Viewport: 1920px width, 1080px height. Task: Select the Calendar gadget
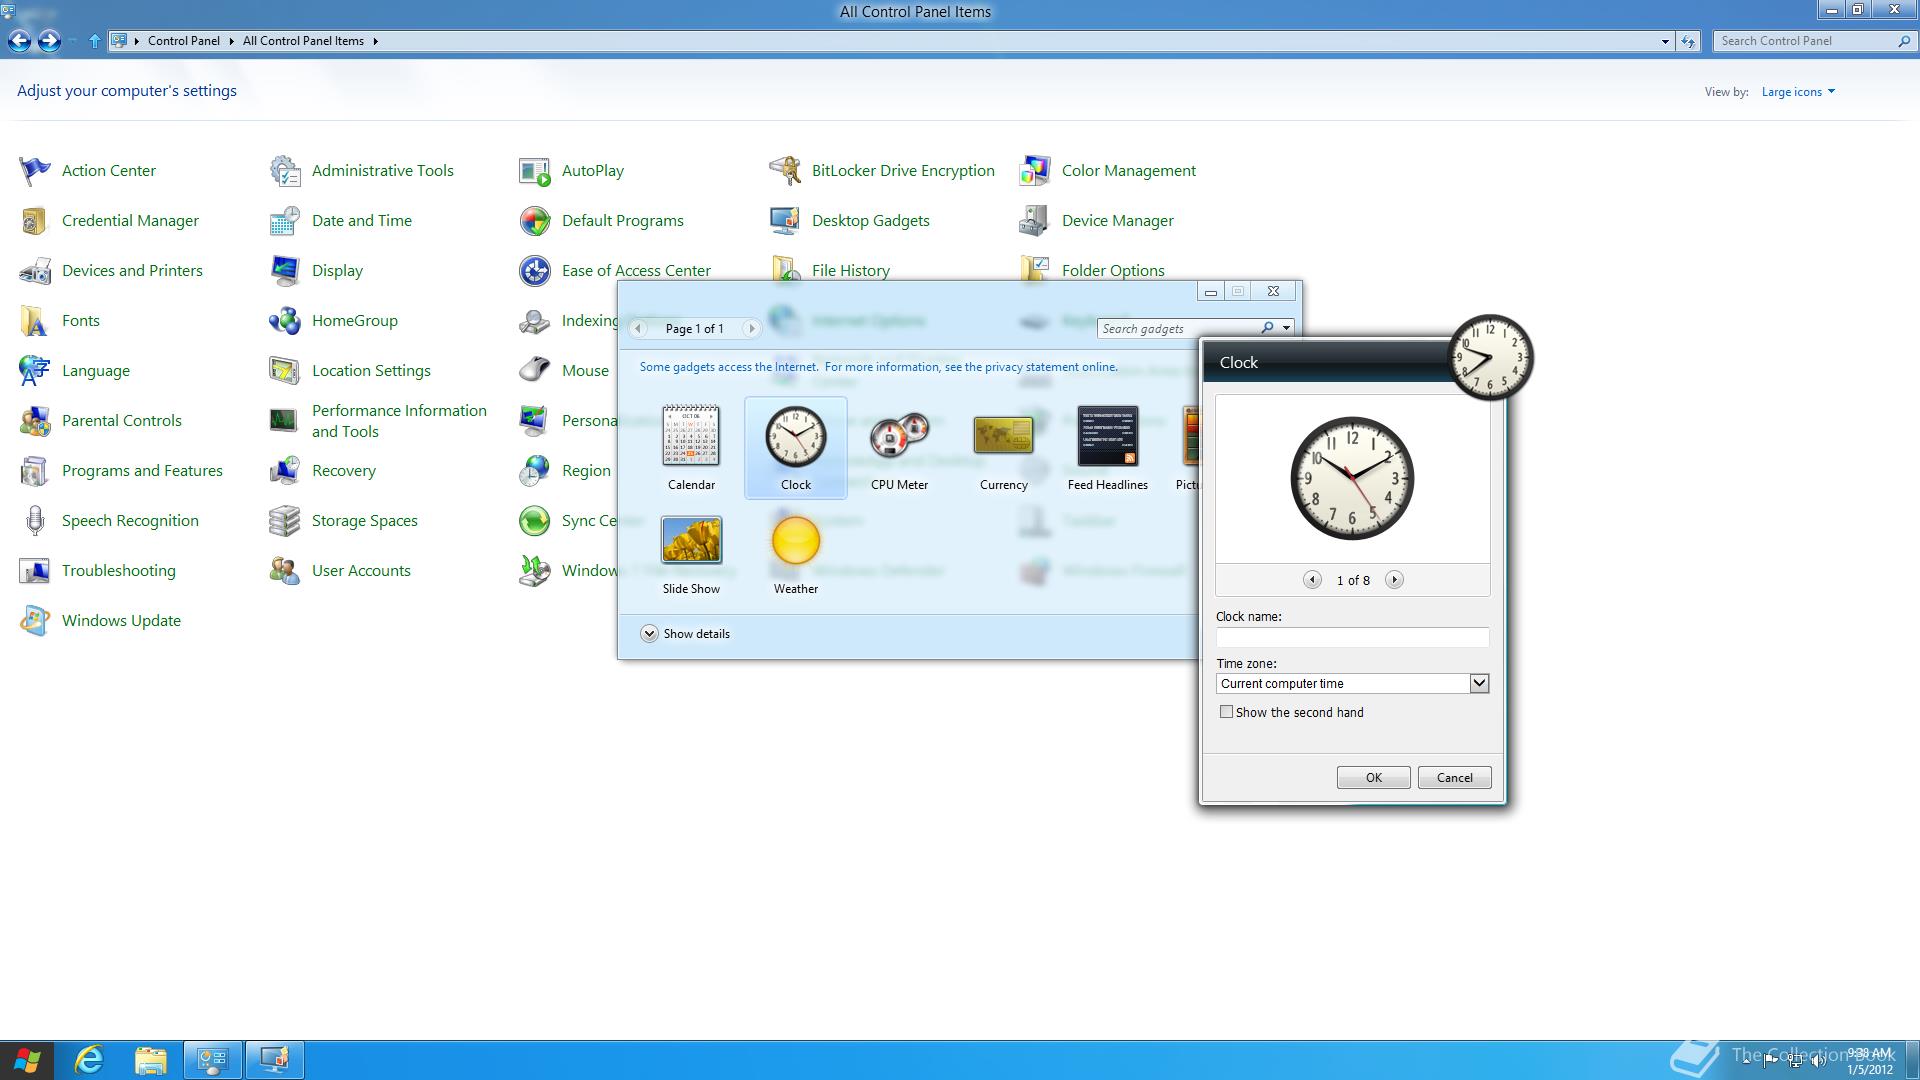click(691, 447)
